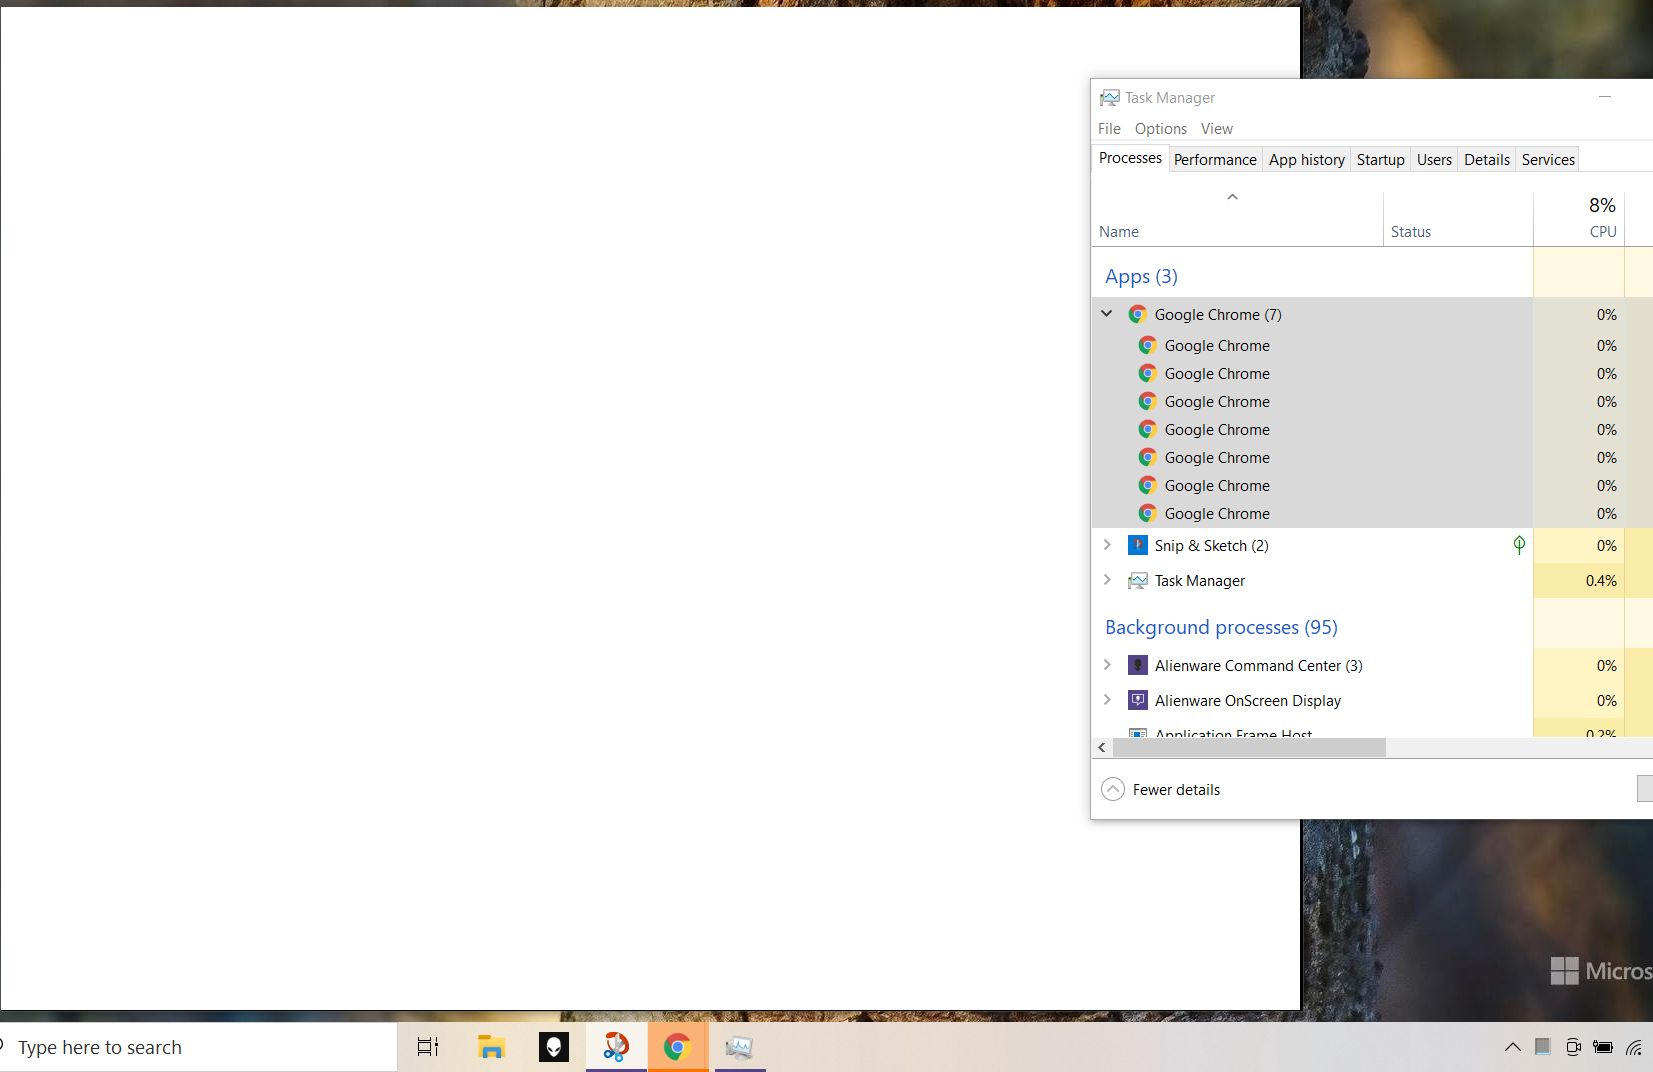This screenshot has height=1072, width=1653.
Task: Switch to the Startup tab
Action: click(x=1381, y=160)
